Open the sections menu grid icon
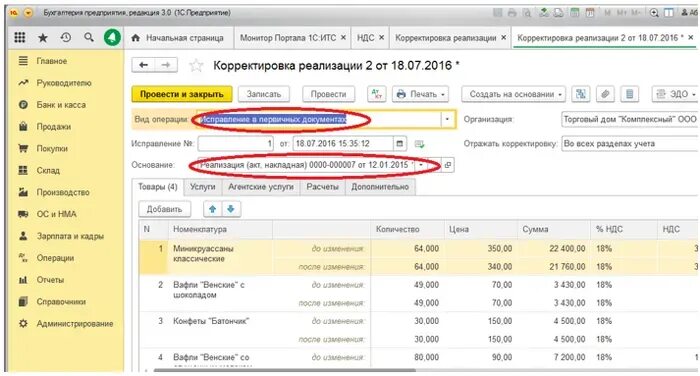This screenshot has width=700, height=376. tap(20, 38)
